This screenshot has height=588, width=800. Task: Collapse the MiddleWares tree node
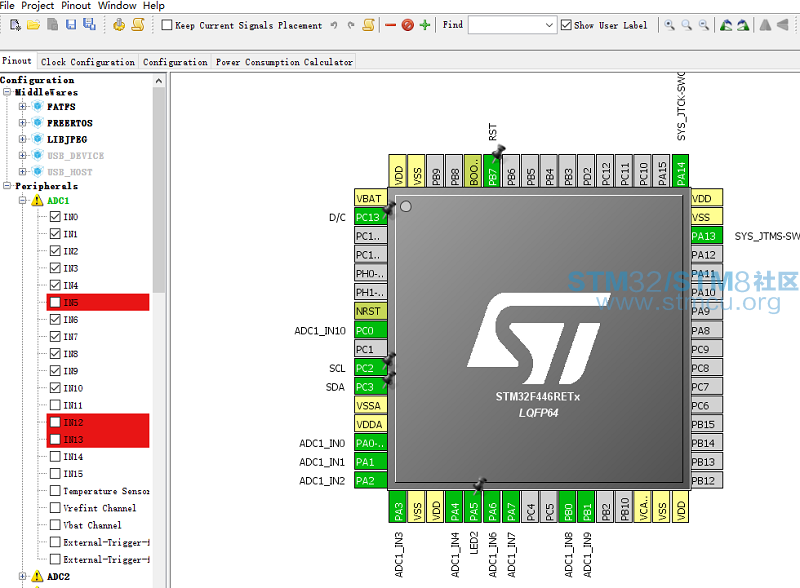coord(7,92)
